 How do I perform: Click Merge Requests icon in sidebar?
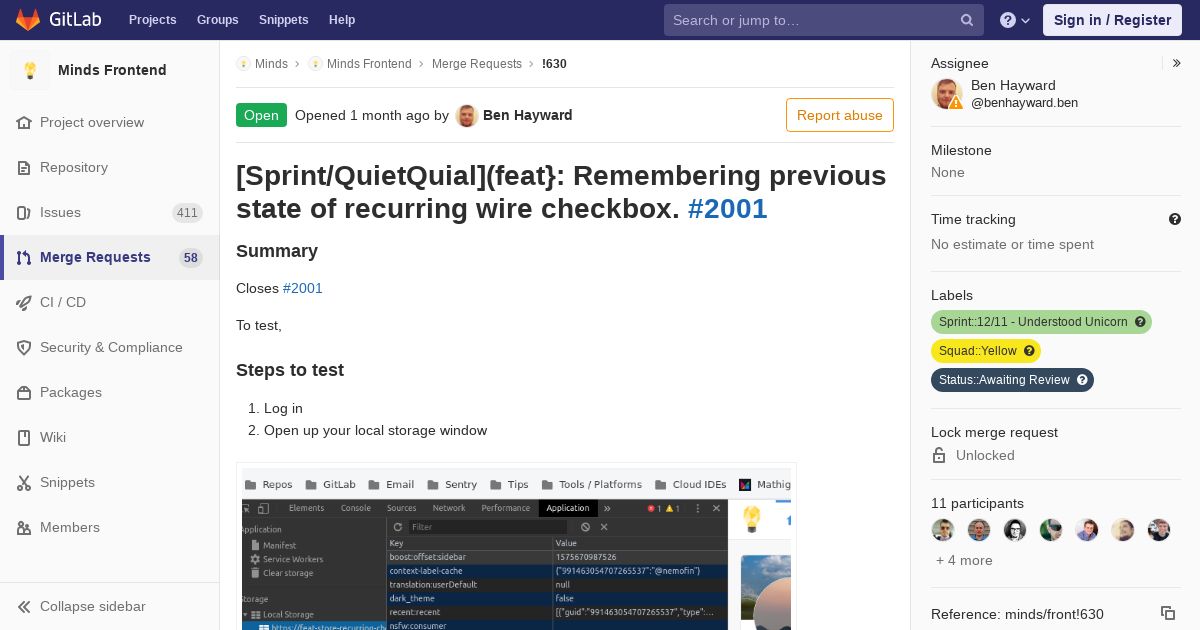pos(24,257)
